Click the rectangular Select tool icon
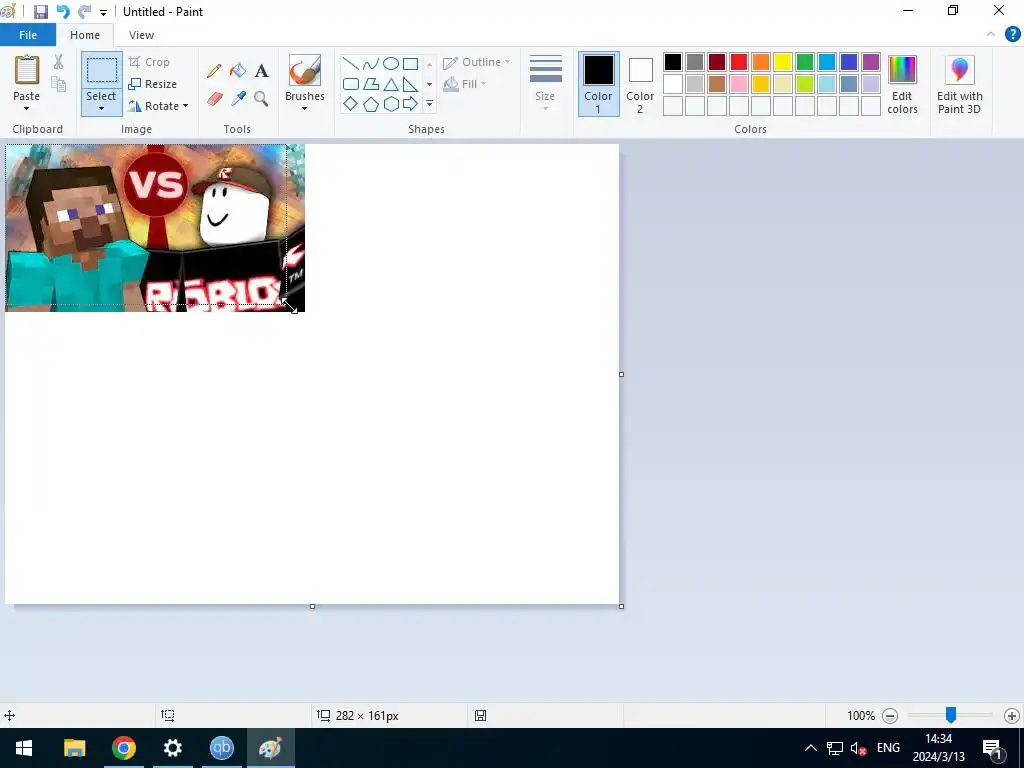This screenshot has height=768, width=1024. (102, 71)
